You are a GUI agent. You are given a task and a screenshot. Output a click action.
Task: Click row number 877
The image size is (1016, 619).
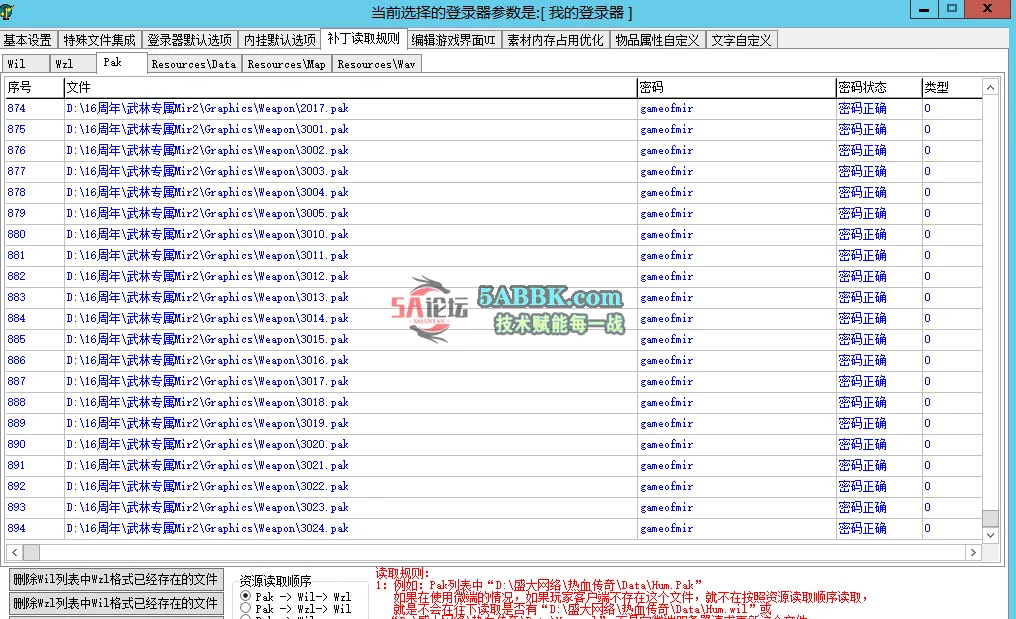coord(17,171)
